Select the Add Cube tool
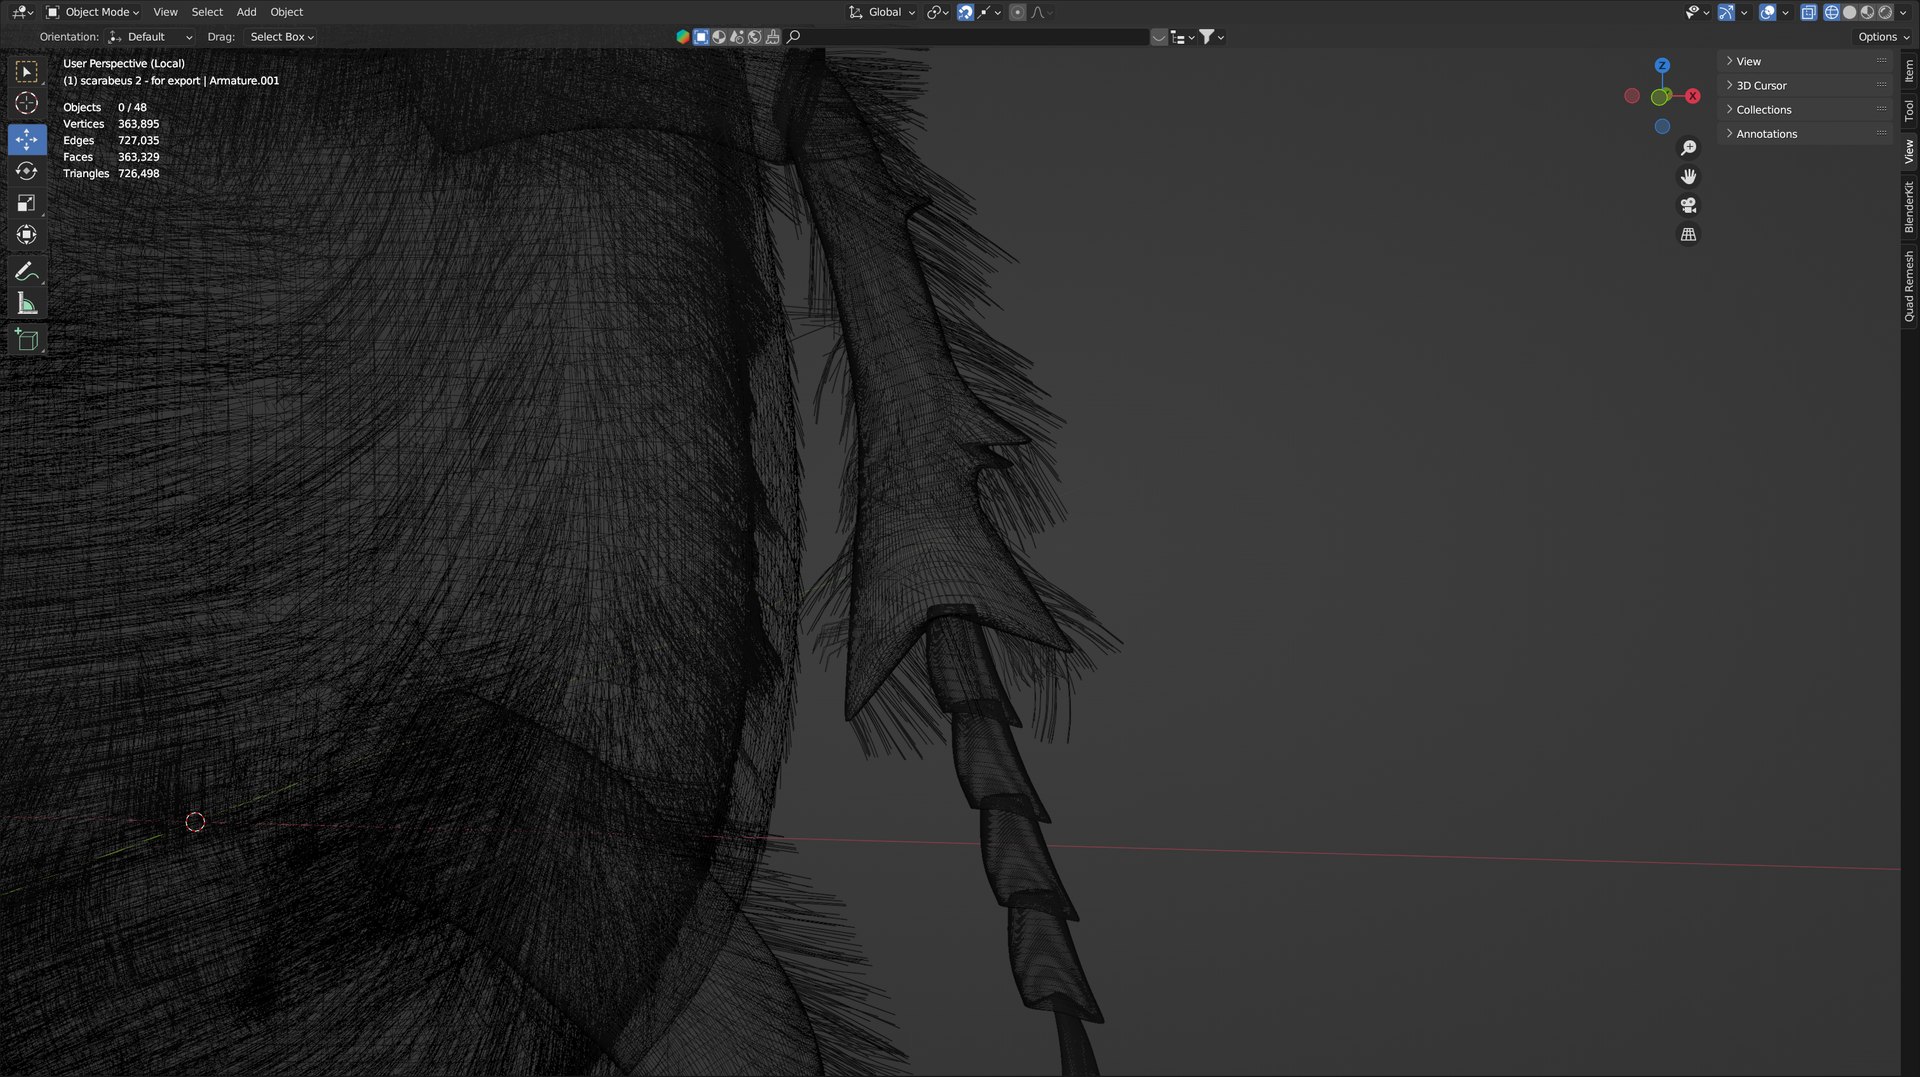The width and height of the screenshot is (1920, 1077). click(x=27, y=340)
